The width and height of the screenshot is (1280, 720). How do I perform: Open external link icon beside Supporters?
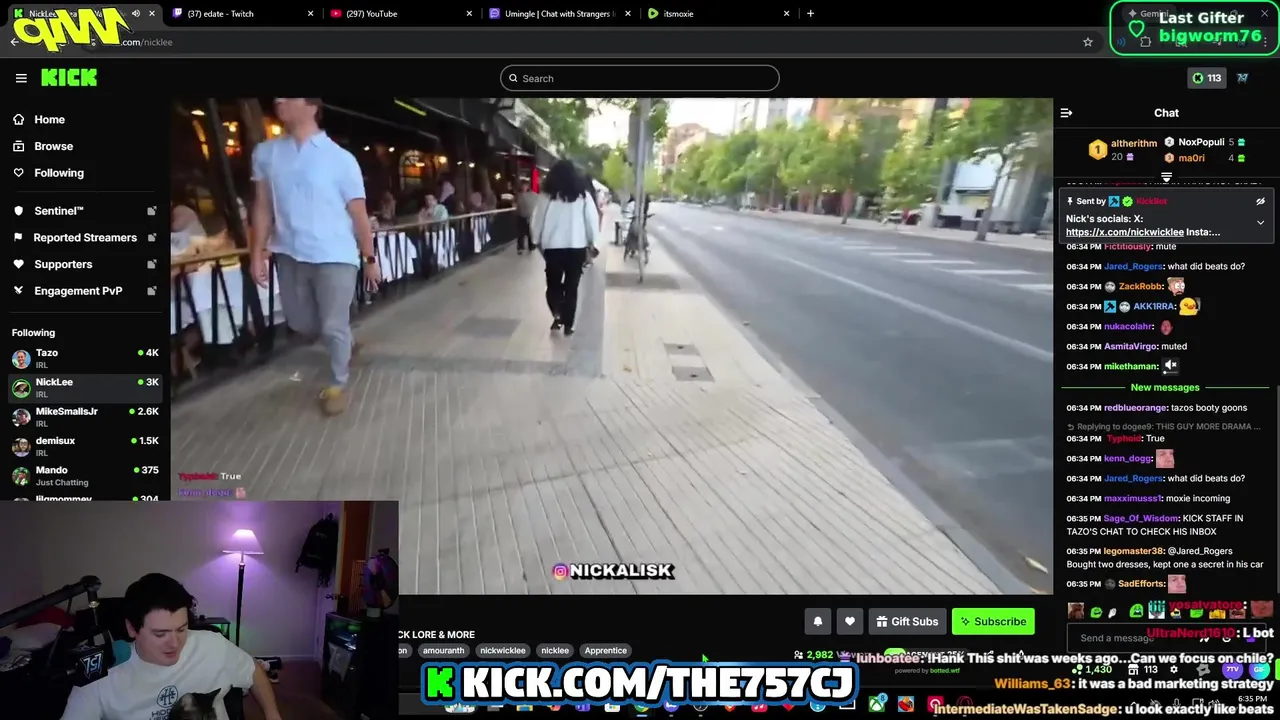[x=152, y=264]
